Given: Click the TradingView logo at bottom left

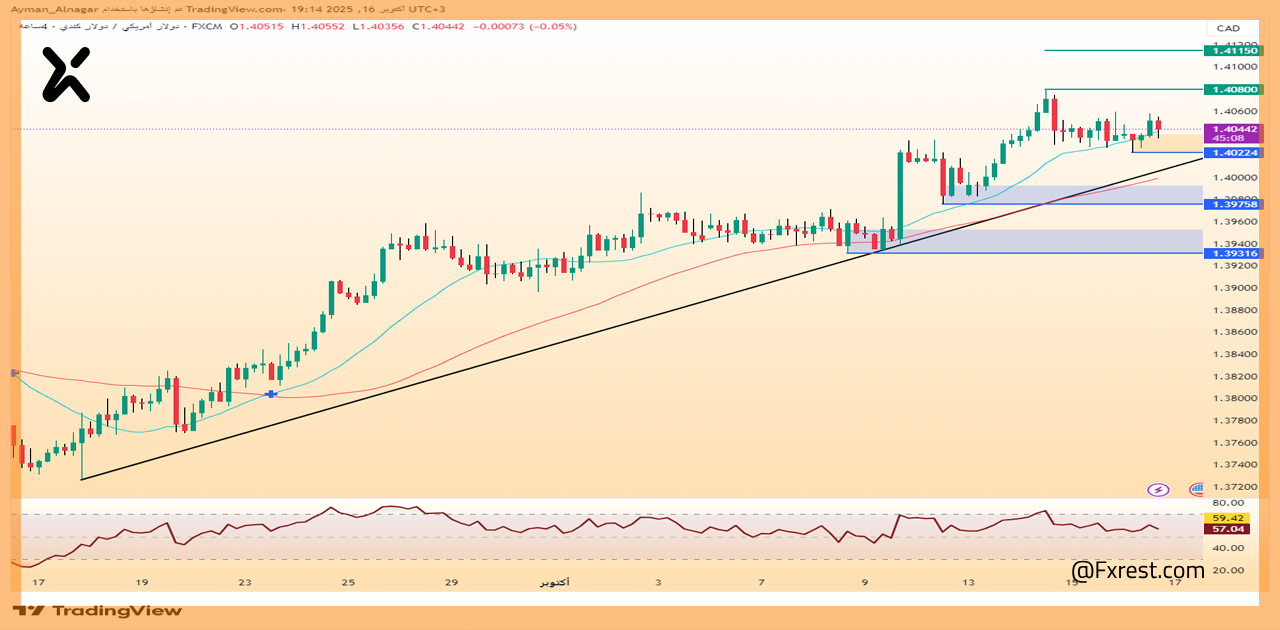Looking at the screenshot, I should (98, 610).
